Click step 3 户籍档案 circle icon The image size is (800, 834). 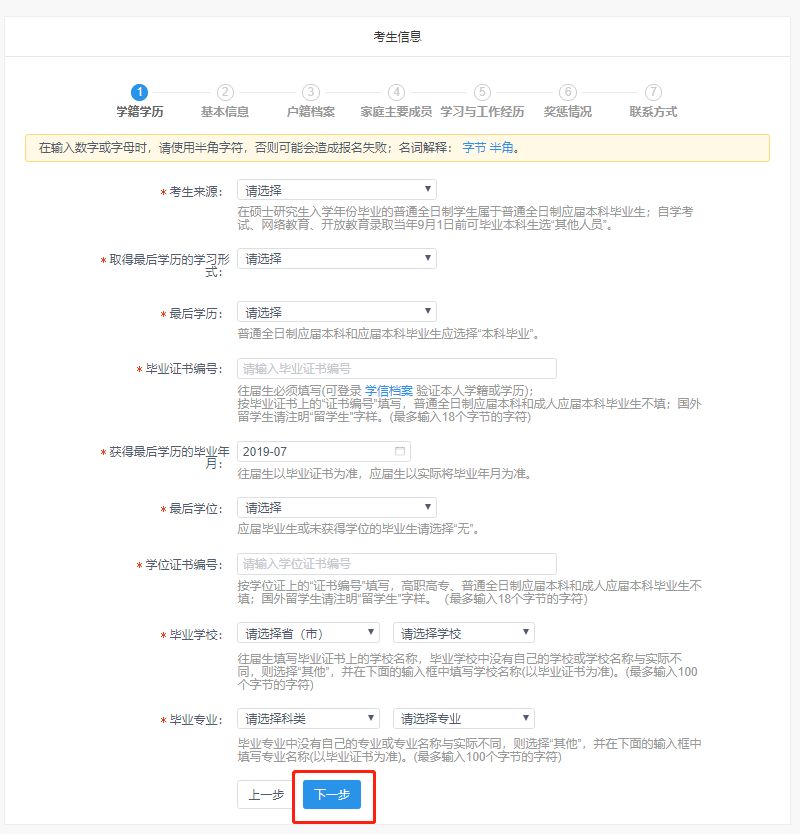click(x=311, y=92)
